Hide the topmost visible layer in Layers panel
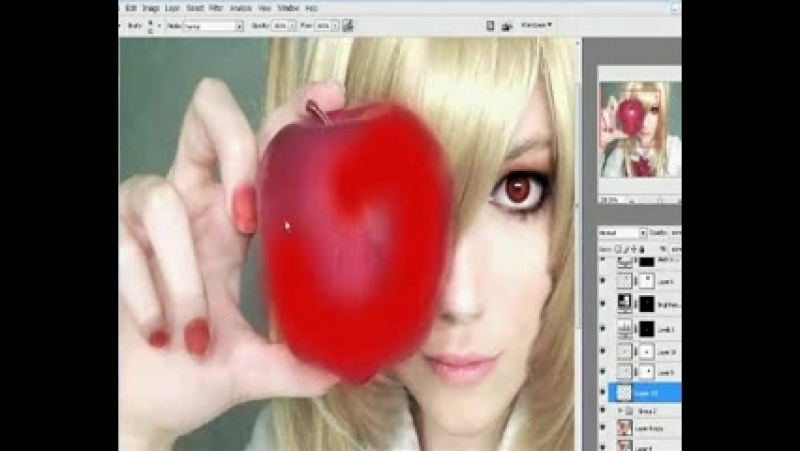The height and width of the screenshot is (451, 800). coord(603,260)
